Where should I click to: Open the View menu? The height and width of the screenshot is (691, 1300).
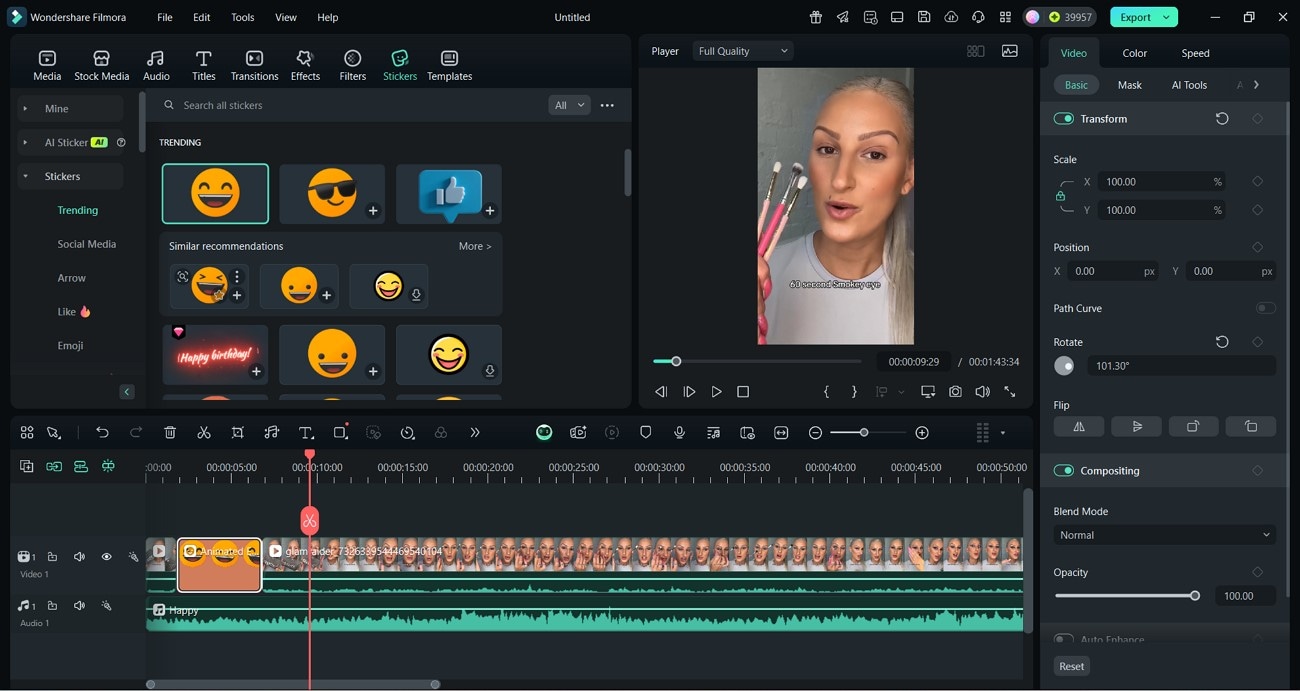click(286, 17)
